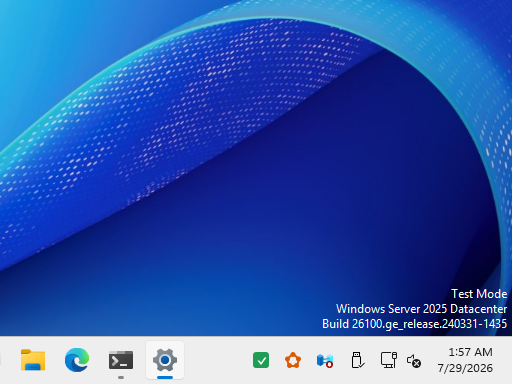This screenshot has width=512, height=384.
Task: Open the clock showing 1:57 AM
Action: click(470, 352)
